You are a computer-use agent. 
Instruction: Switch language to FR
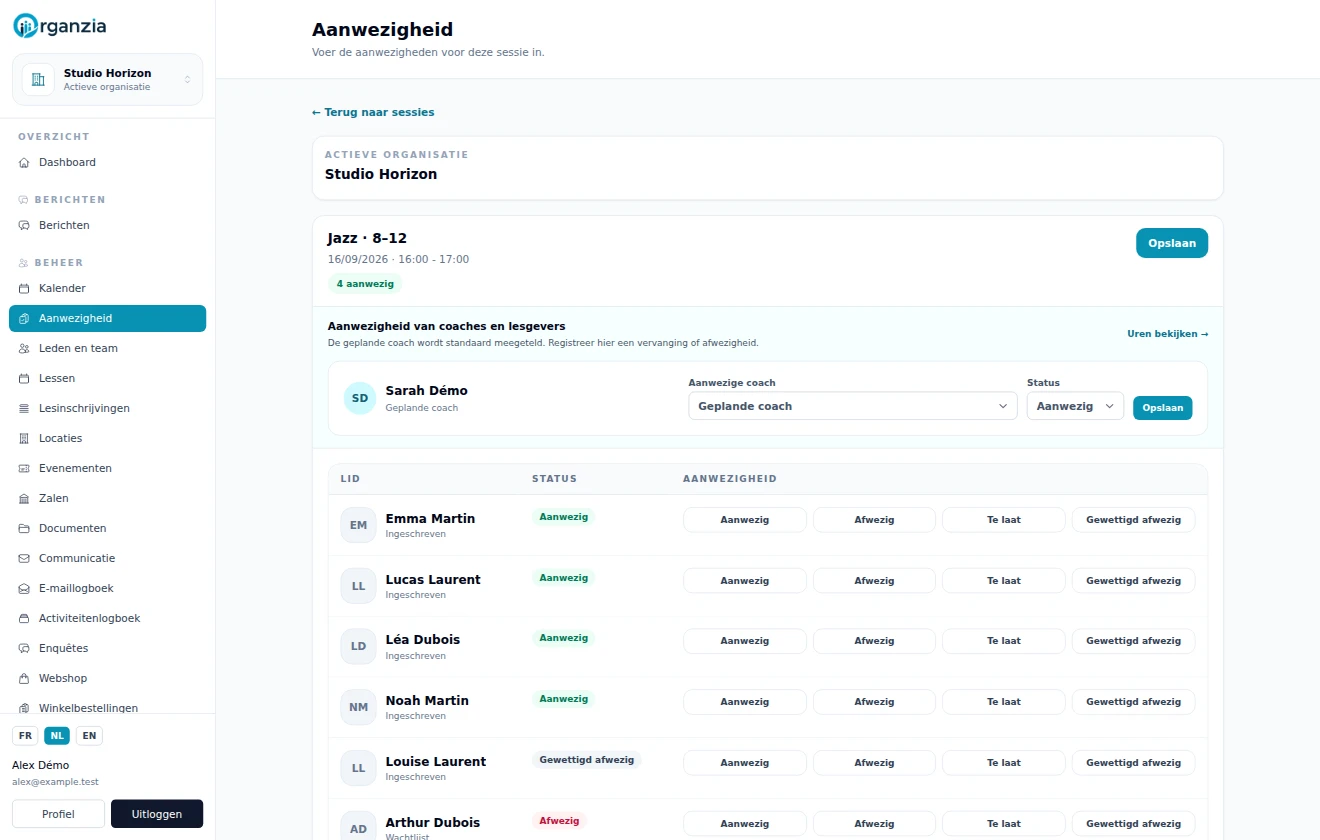[x=26, y=736]
